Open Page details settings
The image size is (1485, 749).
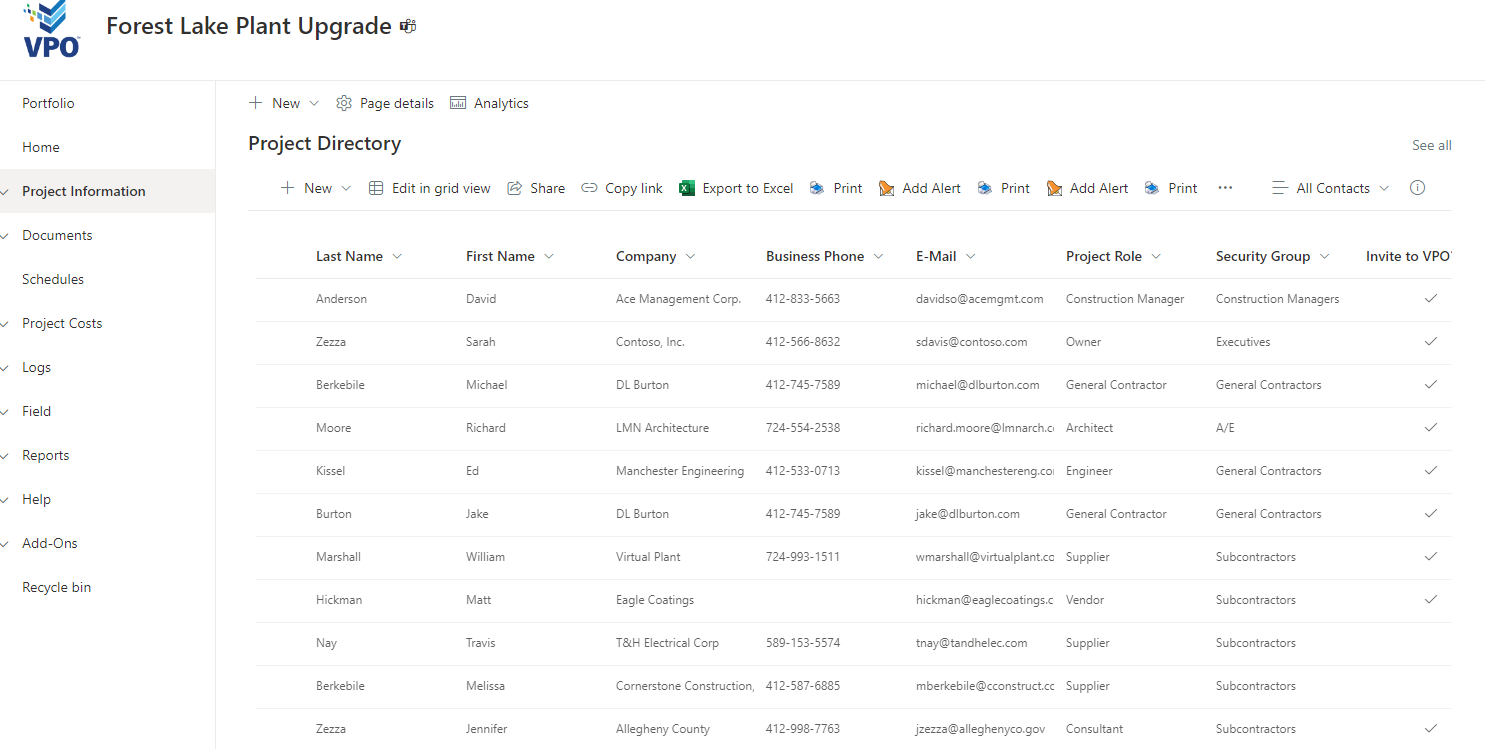click(385, 102)
